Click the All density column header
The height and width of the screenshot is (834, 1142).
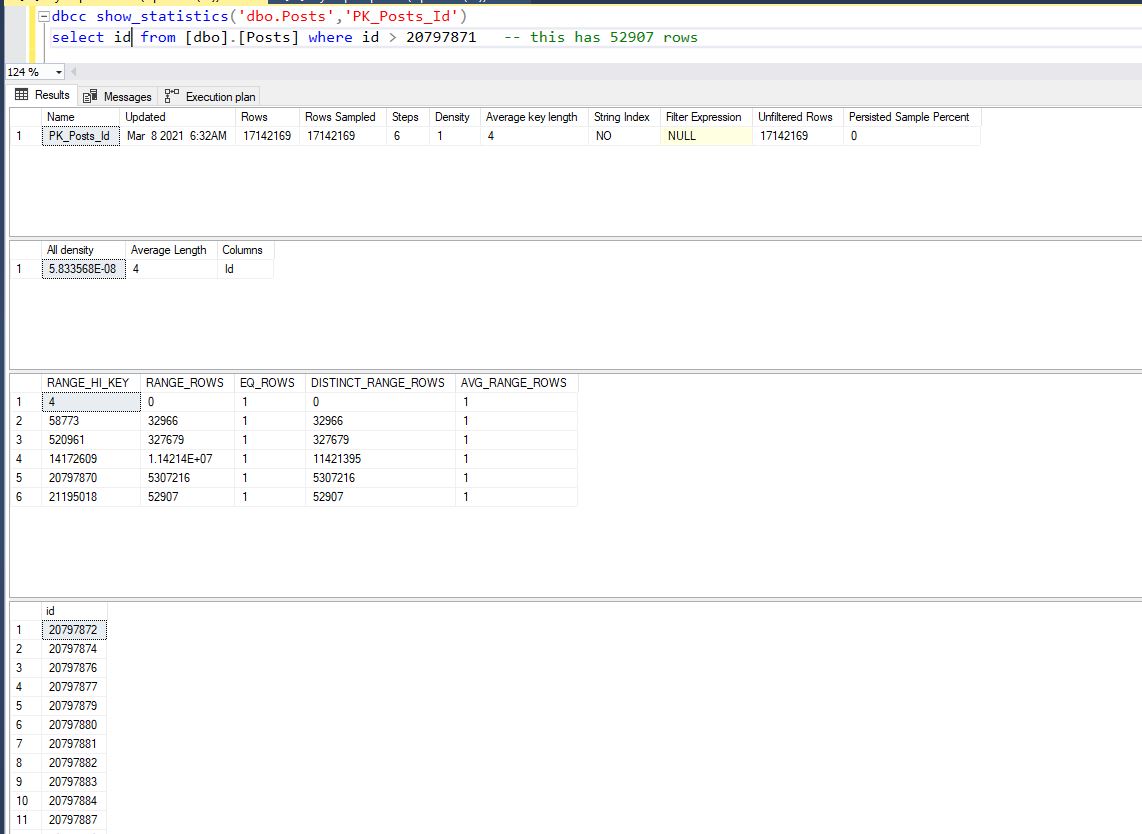tap(70, 249)
